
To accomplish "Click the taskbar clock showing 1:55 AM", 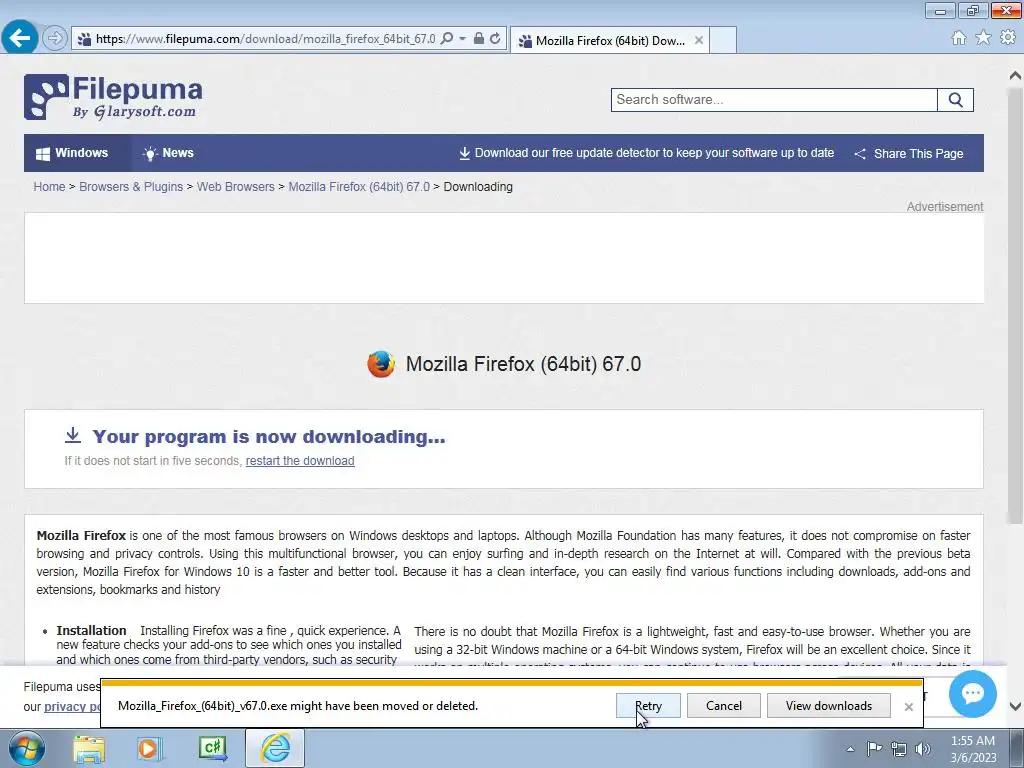I will [x=973, y=749].
